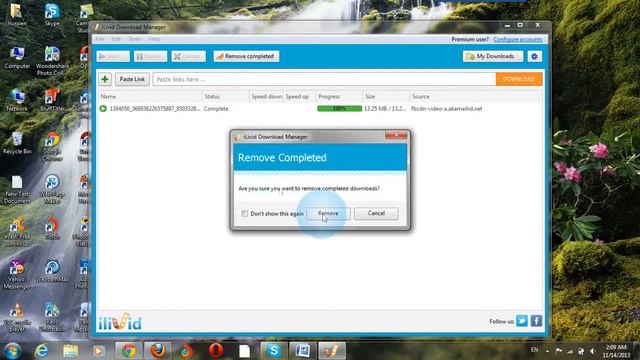Open the Recycle Bin
Image resolution: width=640 pixels, height=360 pixels.
(x=17, y=143)
